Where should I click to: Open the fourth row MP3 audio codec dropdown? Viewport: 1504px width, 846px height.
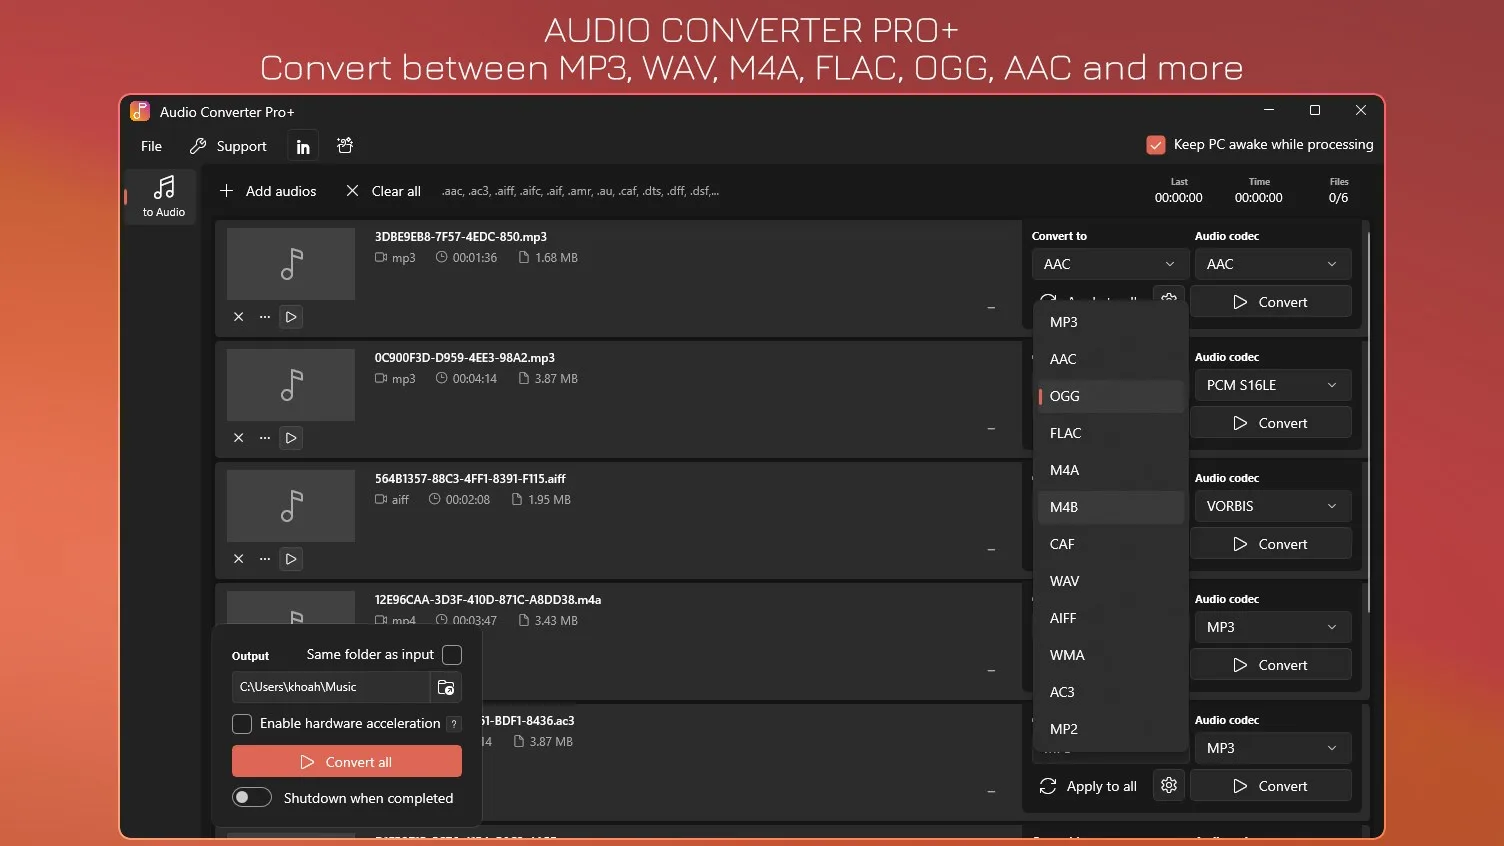1272,627
